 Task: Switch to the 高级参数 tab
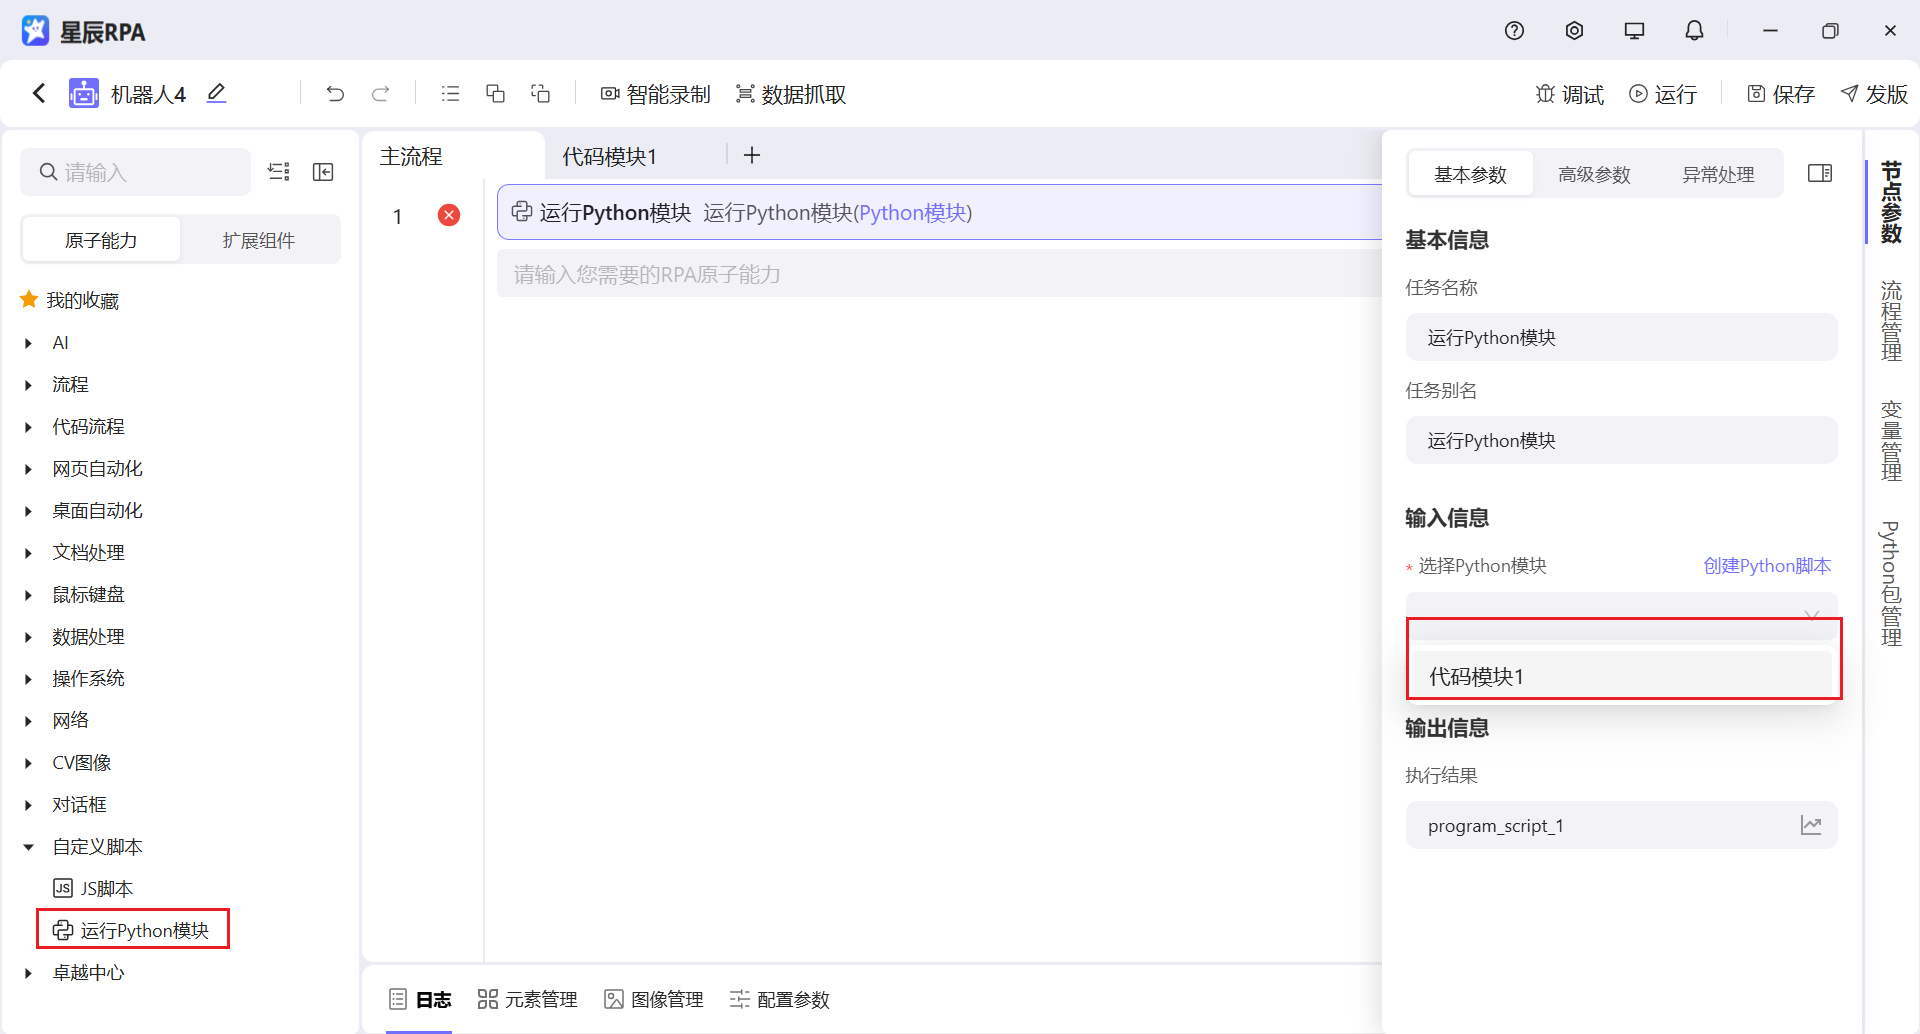1594,173
